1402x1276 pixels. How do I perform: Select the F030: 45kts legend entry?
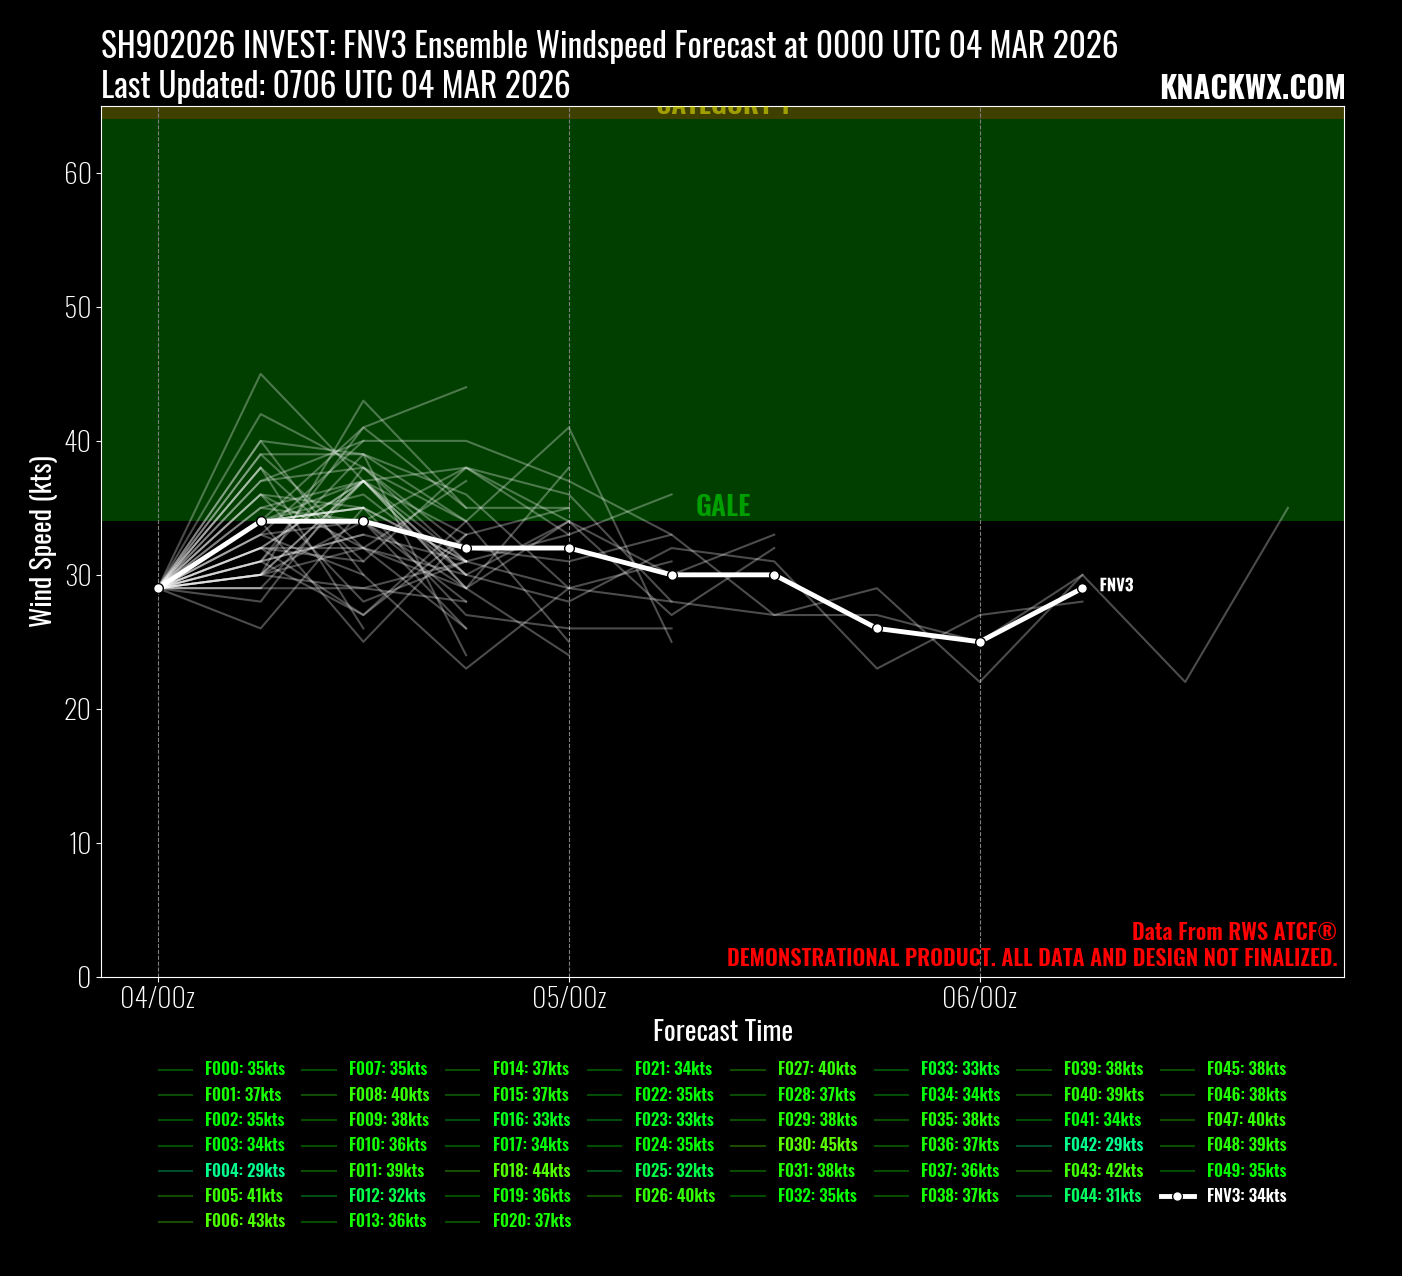[817, 1145]
